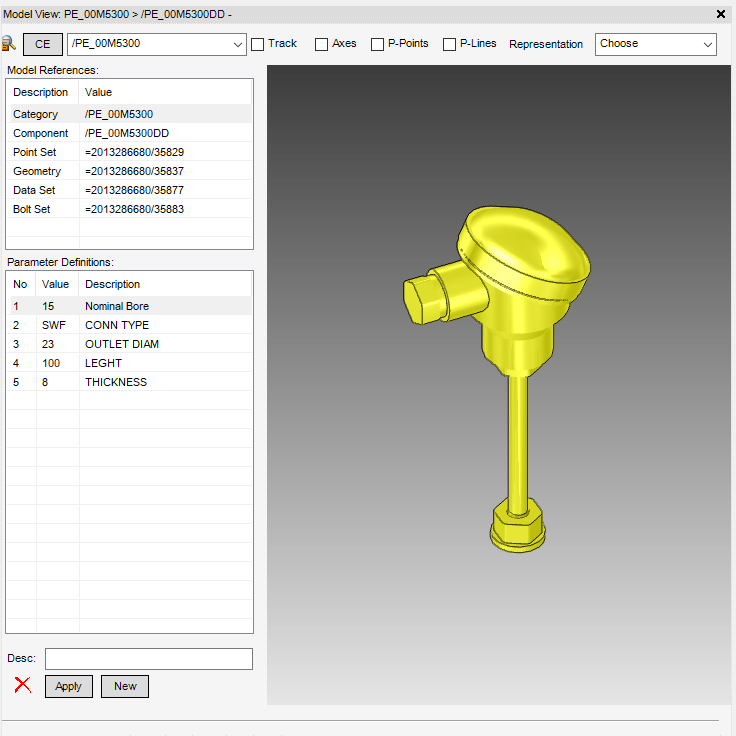Select the Point Set reference row

[130, 152]
